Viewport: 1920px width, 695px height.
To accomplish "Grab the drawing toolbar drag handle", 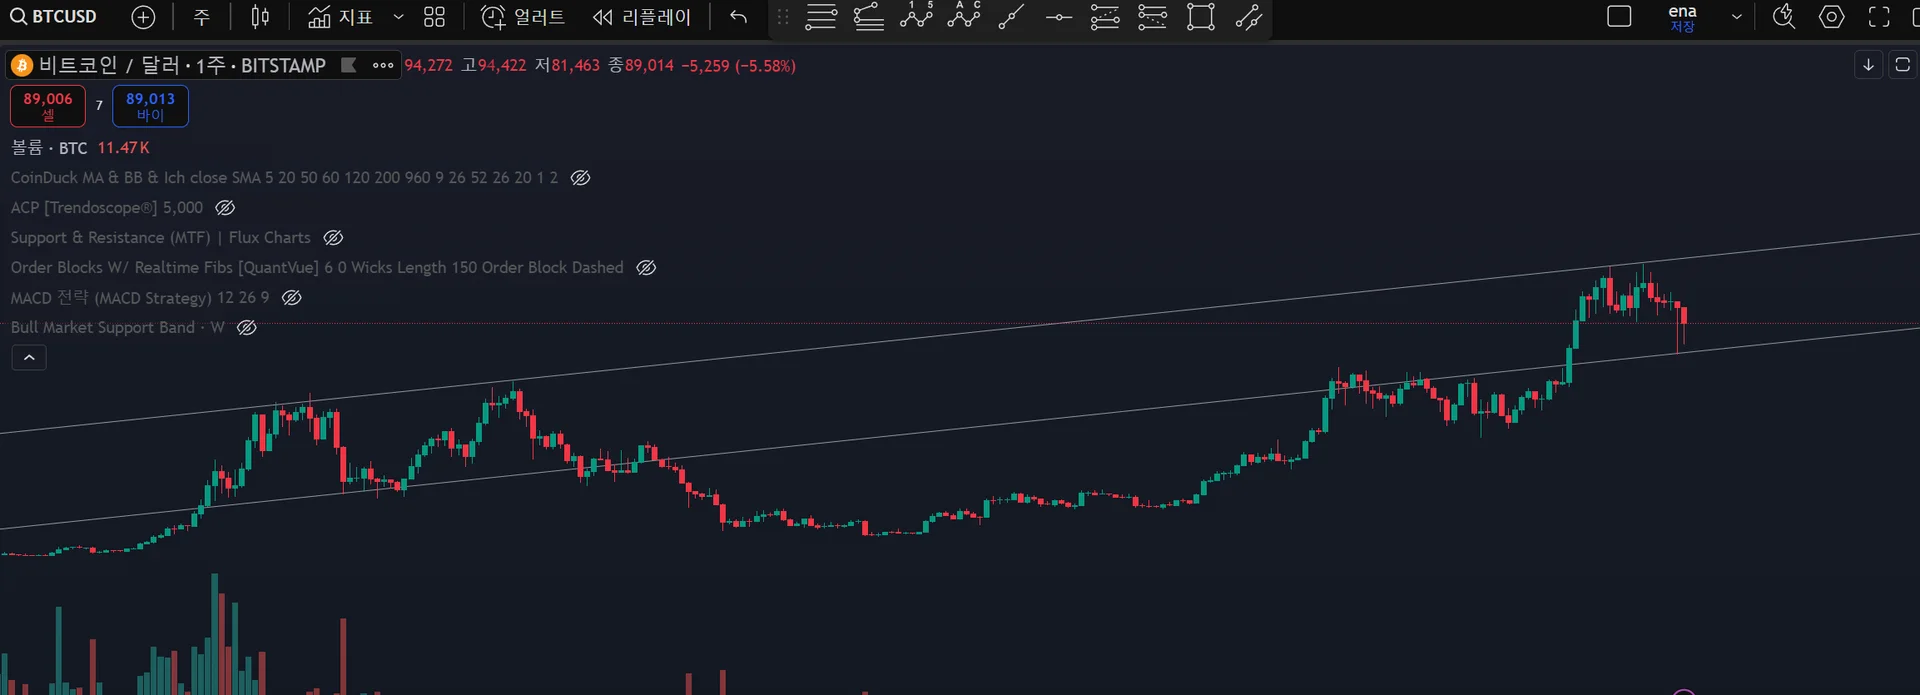I will [783, 17].
